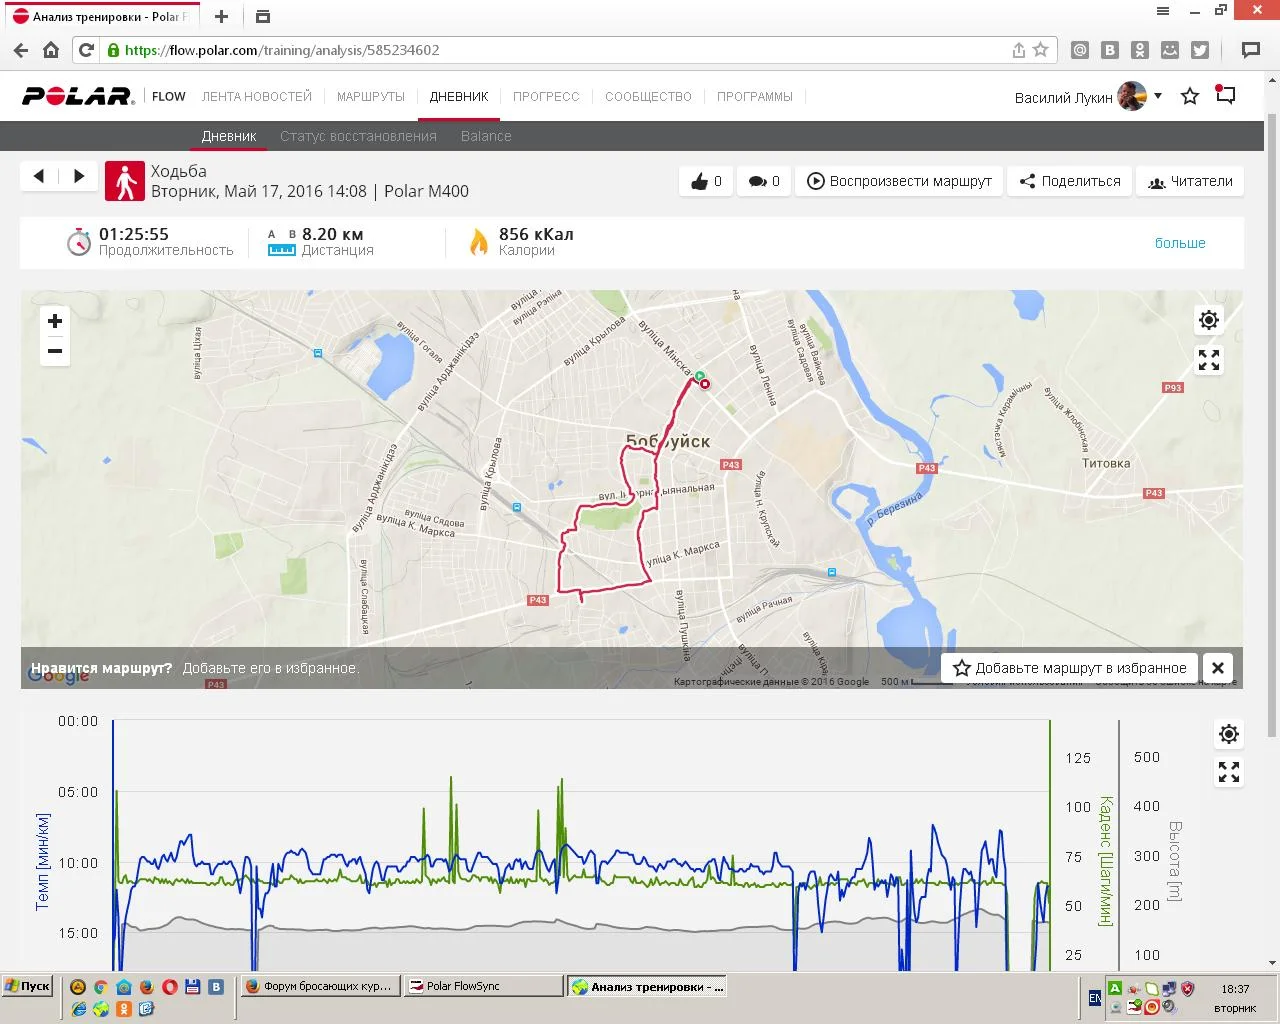Click the browser tab list button

click(x=262, y=16)
